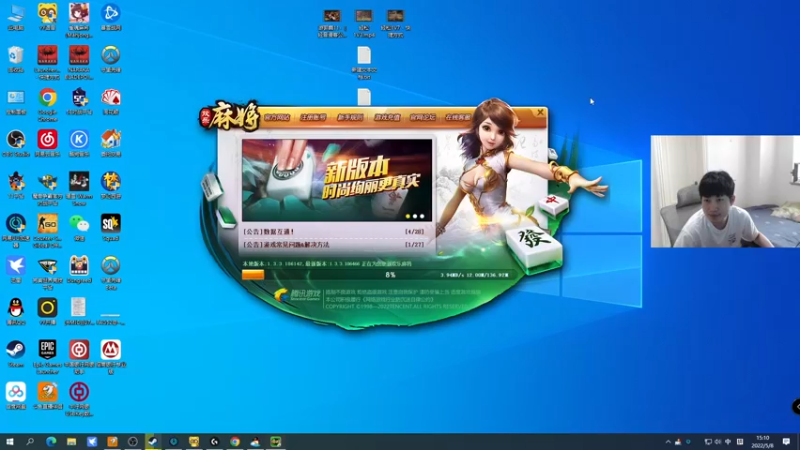Open the Overwatch desktop shortcut in second row

point(111,56)
